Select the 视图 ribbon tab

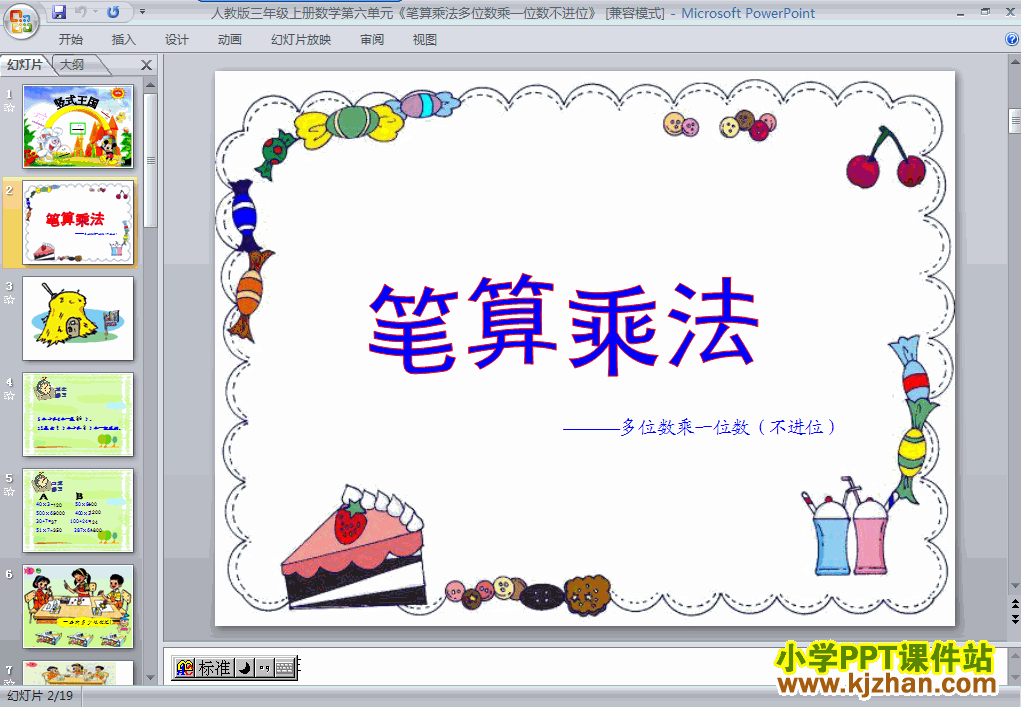pos(425,40)
